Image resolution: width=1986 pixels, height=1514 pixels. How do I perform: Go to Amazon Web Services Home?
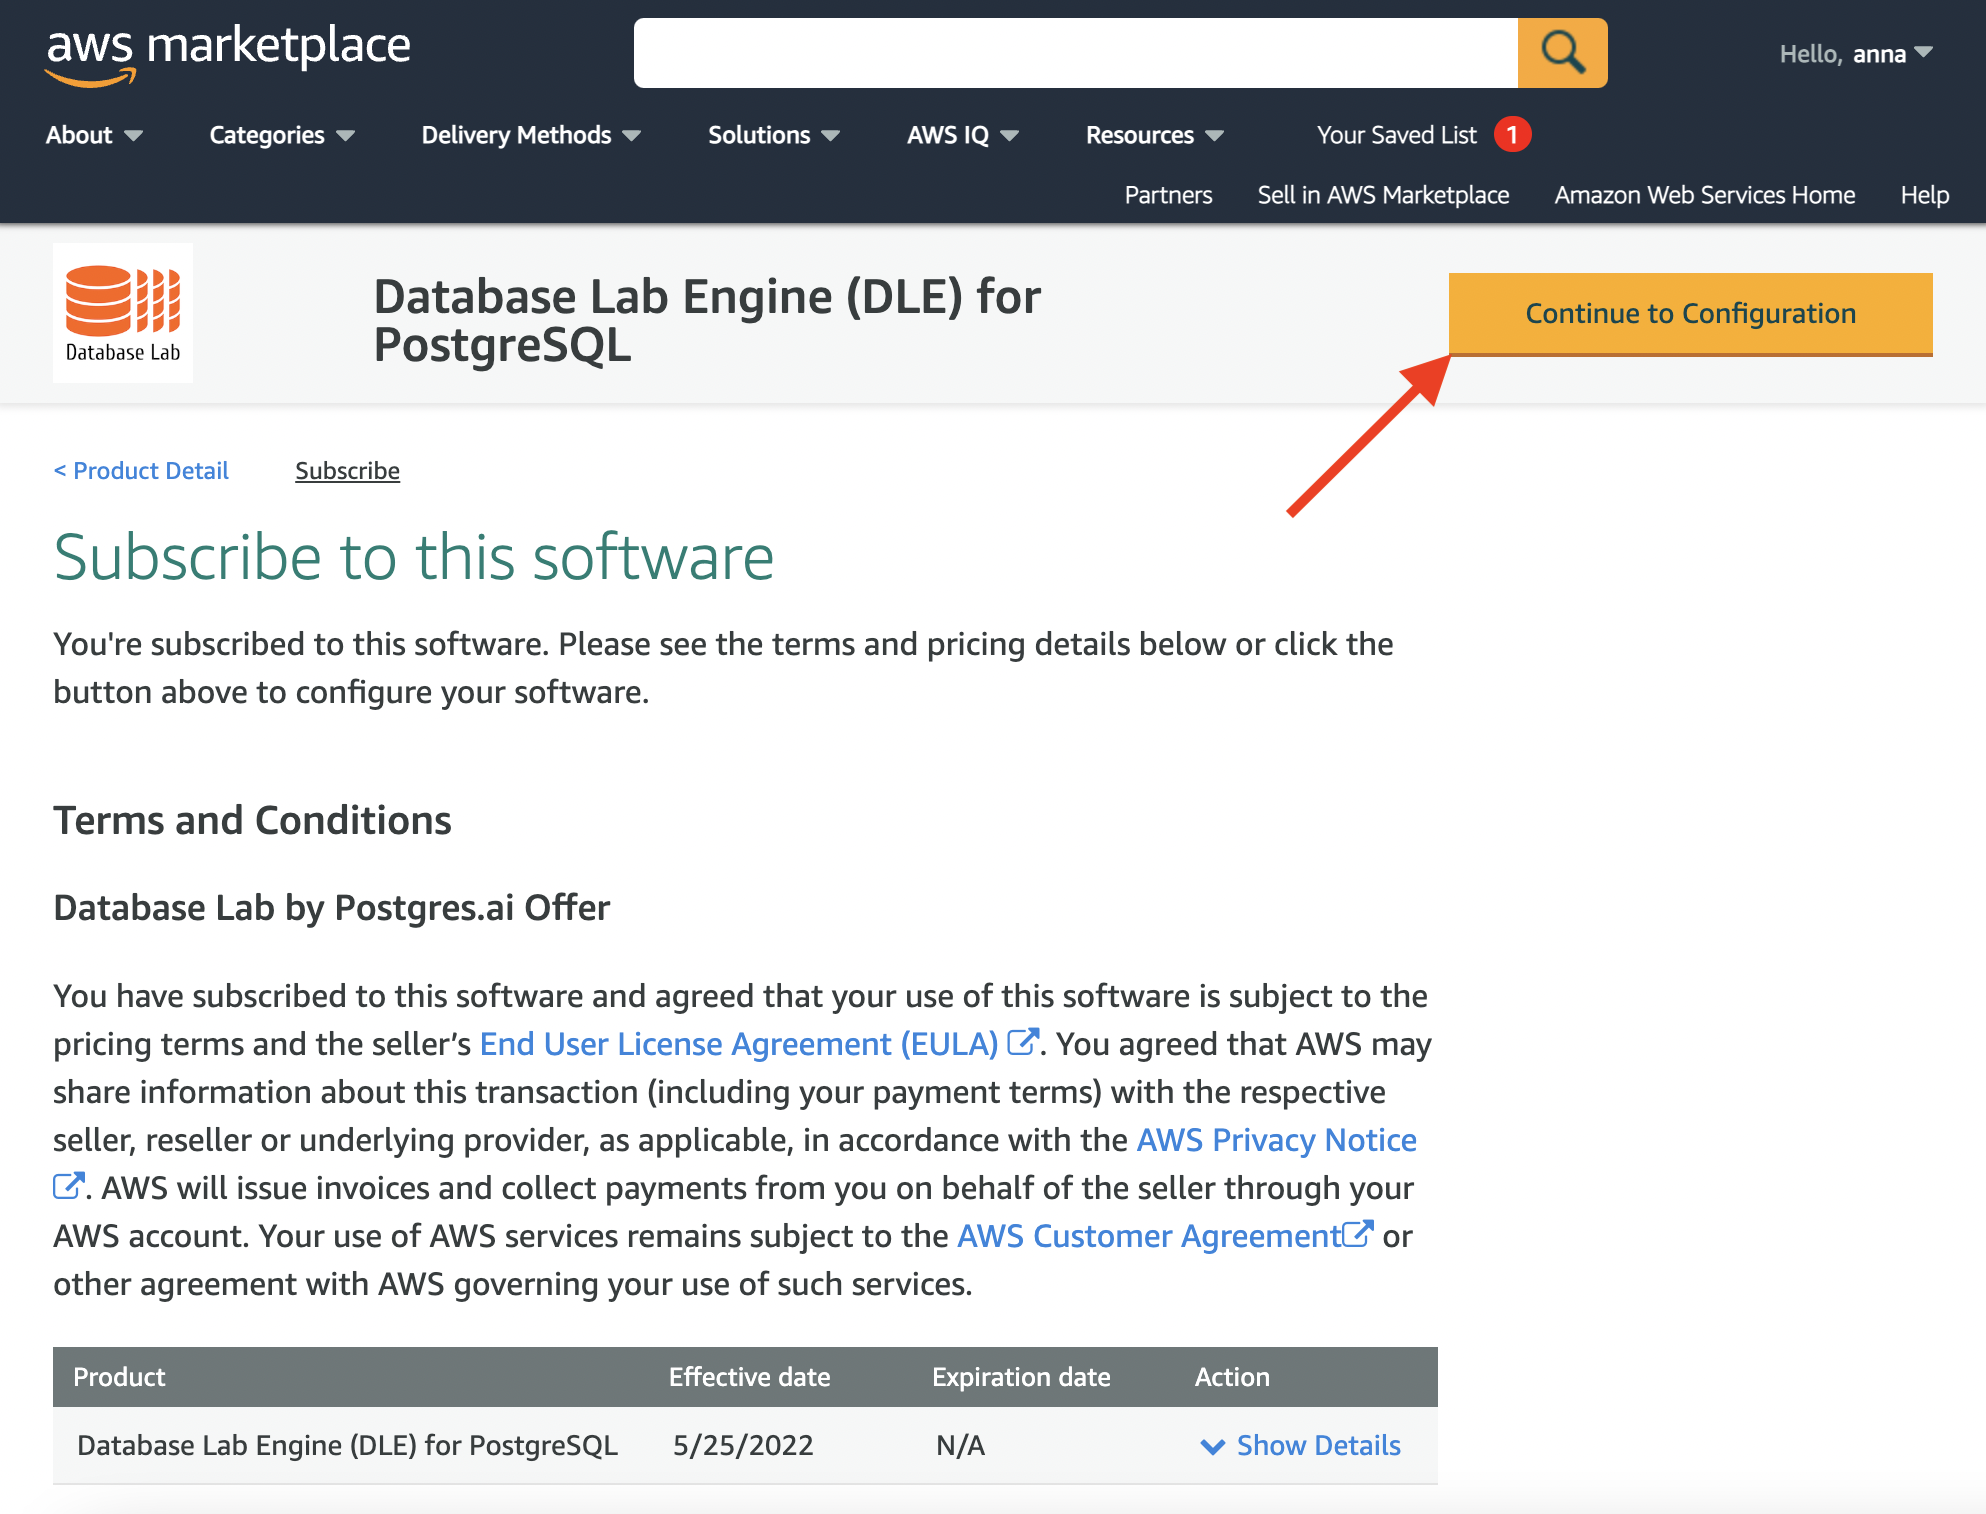pyautogui.click(x=1704, y=195)
